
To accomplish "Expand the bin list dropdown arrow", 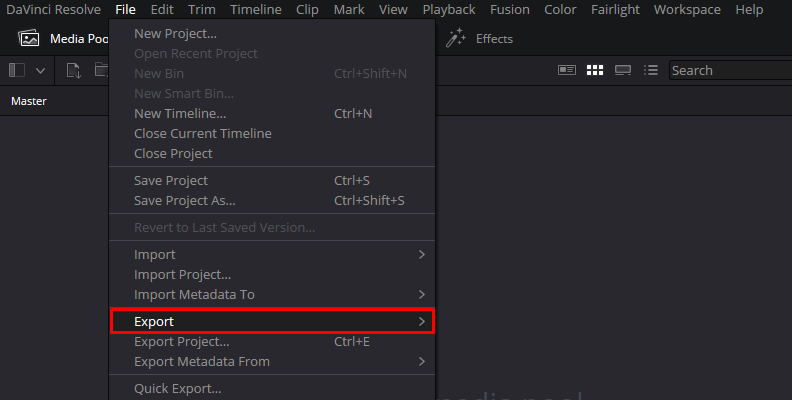I will click(41, 70).
